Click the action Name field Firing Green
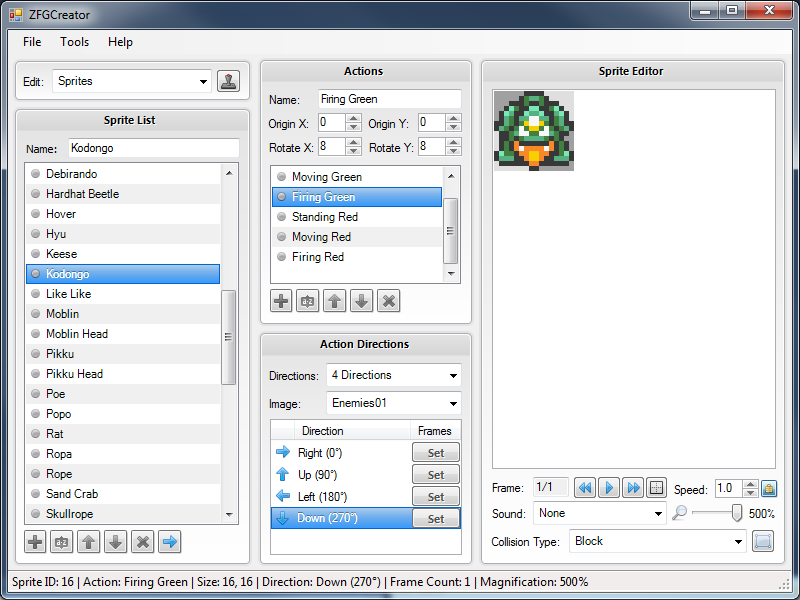This screenshot has height=600, width=800. 390,99
